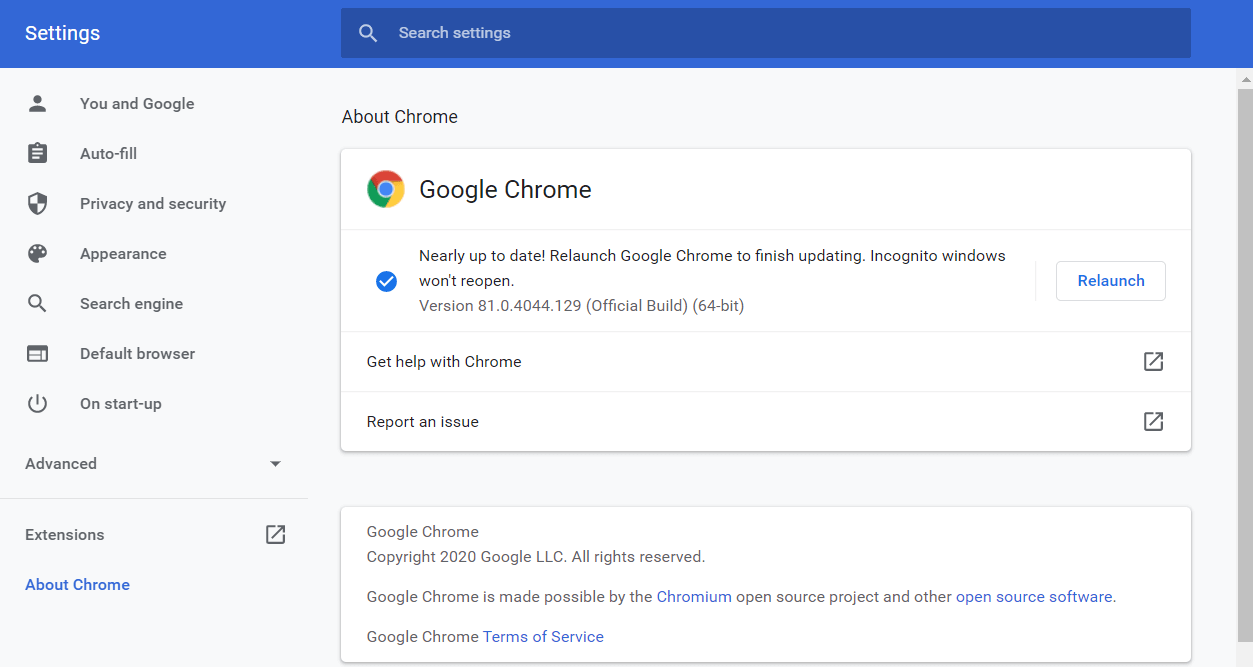Screen dimensions: 1253x667
Task: Click the person icon beside You and Google
Action: tap(37, 103)
